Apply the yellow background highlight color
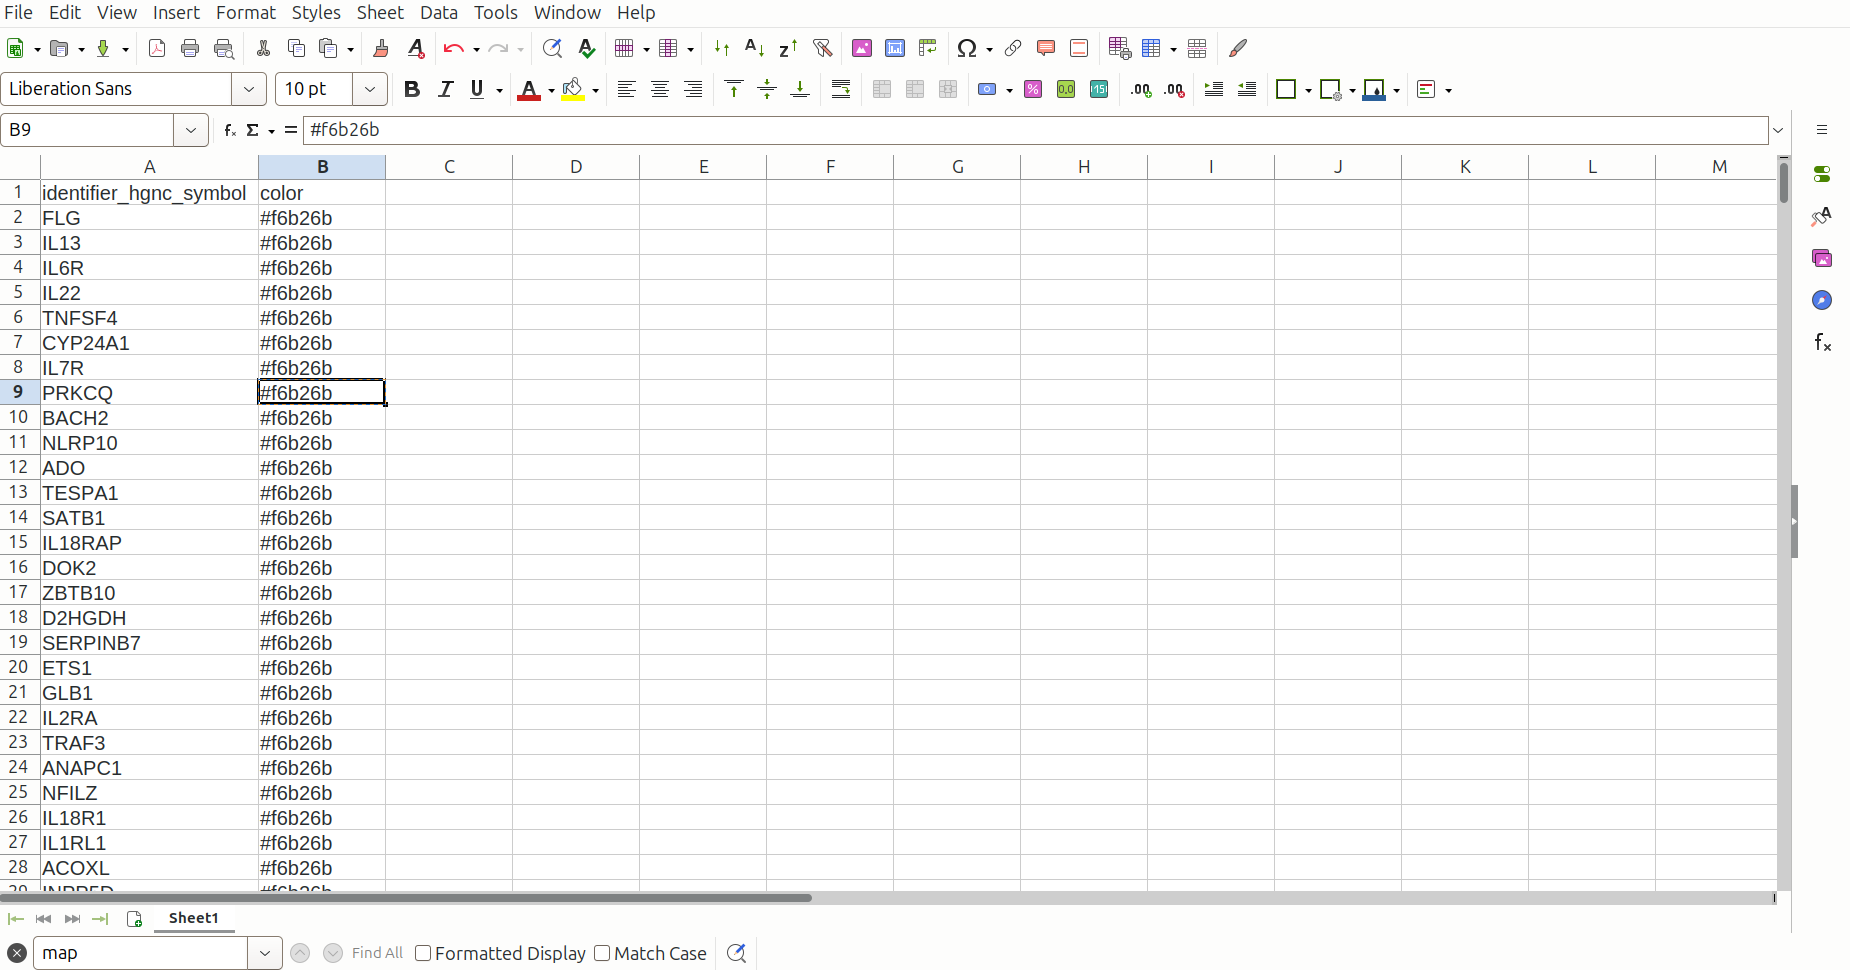Image resolution: width=1850 pixels, height=970 pixels. pyautogui.click(x=573, y=90)
